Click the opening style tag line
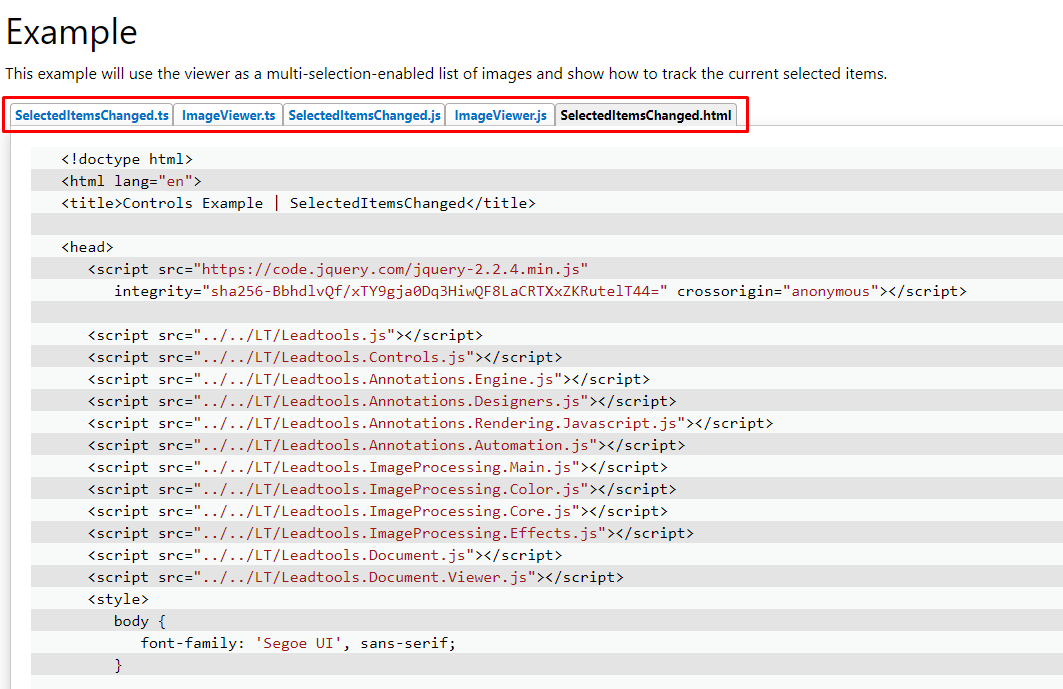 [x=118, y=599]
